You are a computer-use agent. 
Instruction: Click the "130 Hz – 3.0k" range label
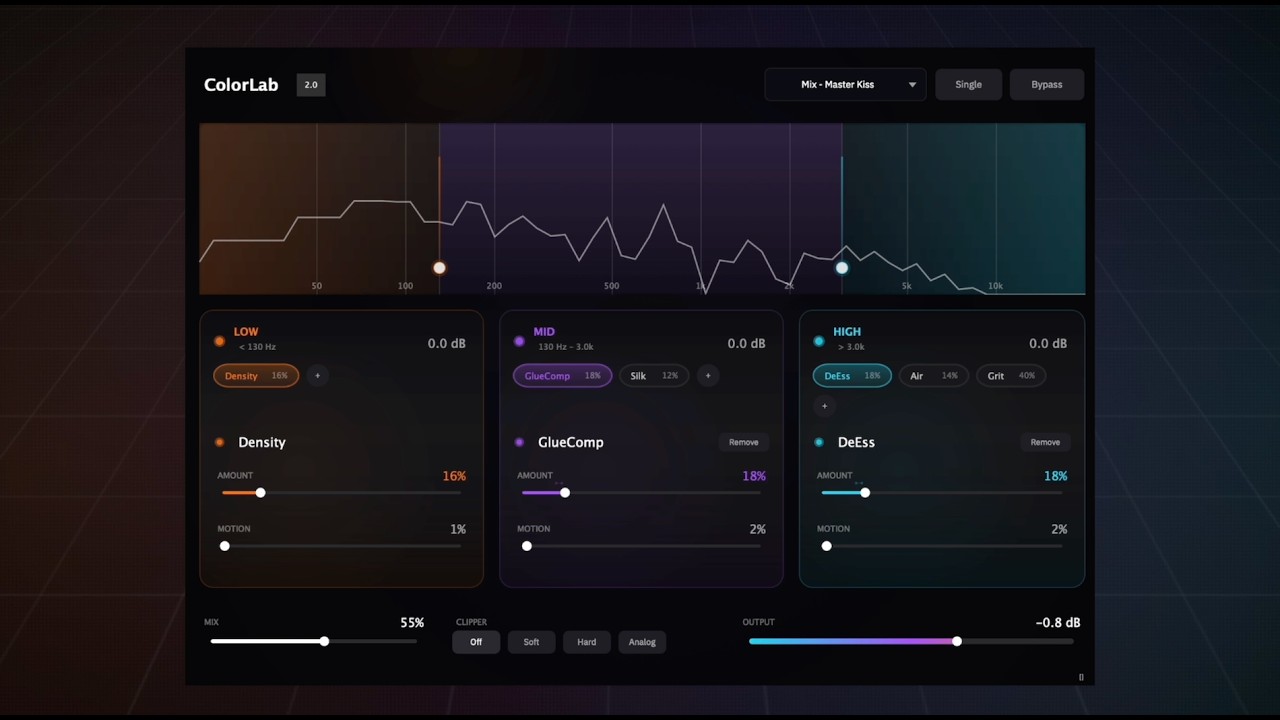(566, 347)
